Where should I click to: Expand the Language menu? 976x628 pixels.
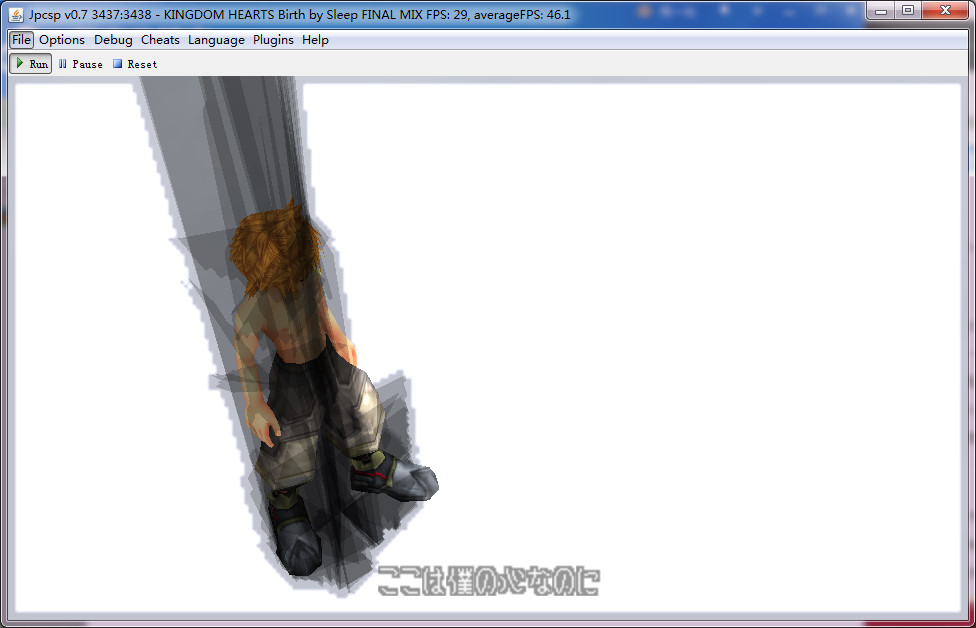tap(216, 40)
